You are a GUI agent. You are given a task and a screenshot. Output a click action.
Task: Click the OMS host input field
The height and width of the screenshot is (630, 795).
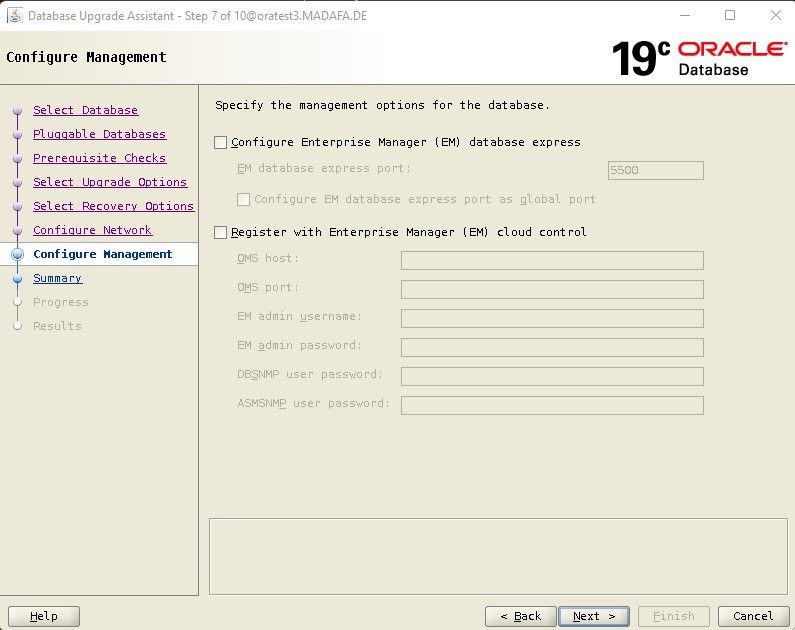point(552,261)
